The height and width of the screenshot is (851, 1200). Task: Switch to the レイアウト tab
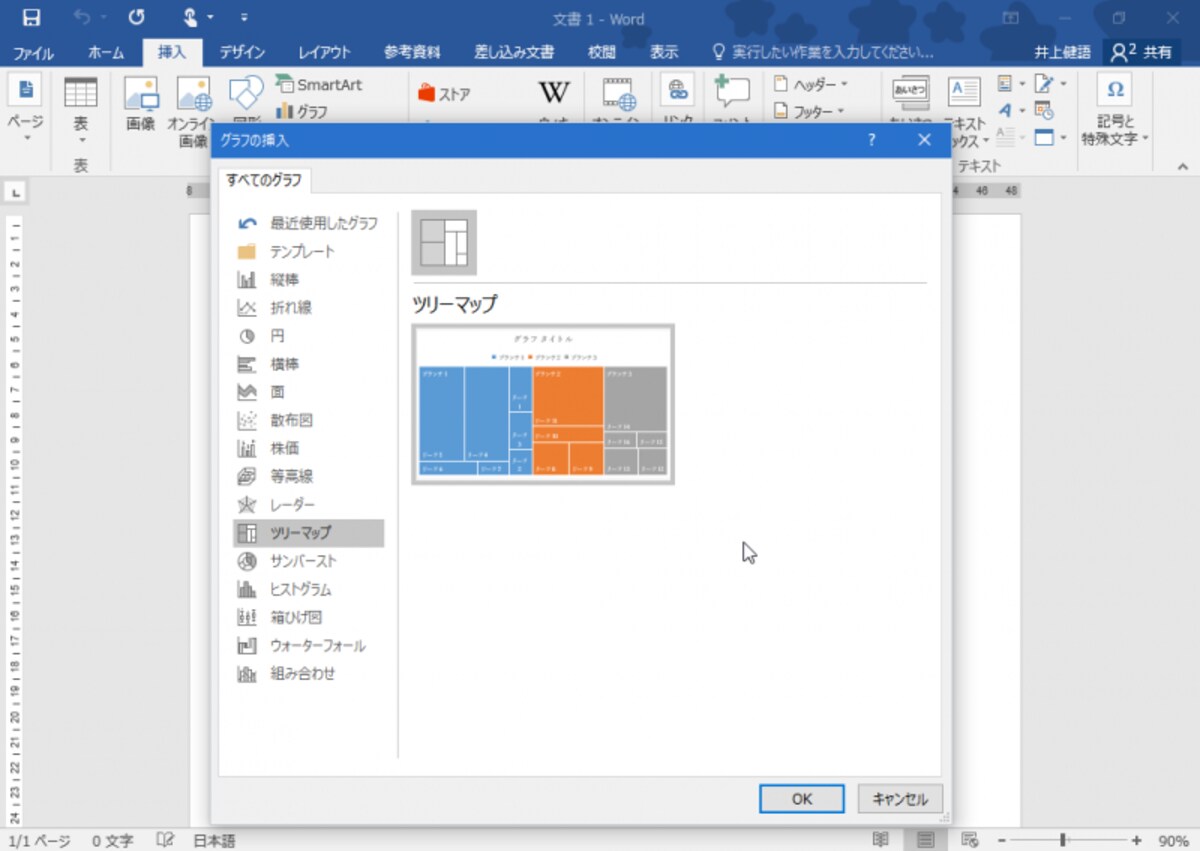[x=324, y=52]
